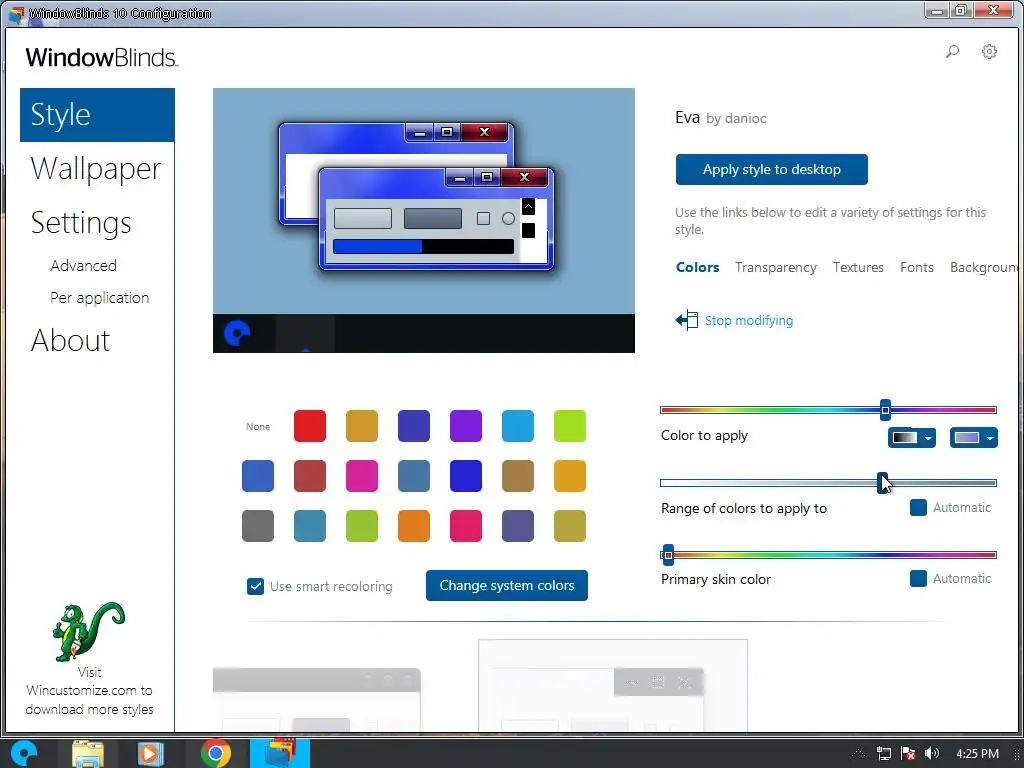Open Google Chrome from the taskbar
The height and width of the screenshot is (768, 1024).
(x=216, y=754)
